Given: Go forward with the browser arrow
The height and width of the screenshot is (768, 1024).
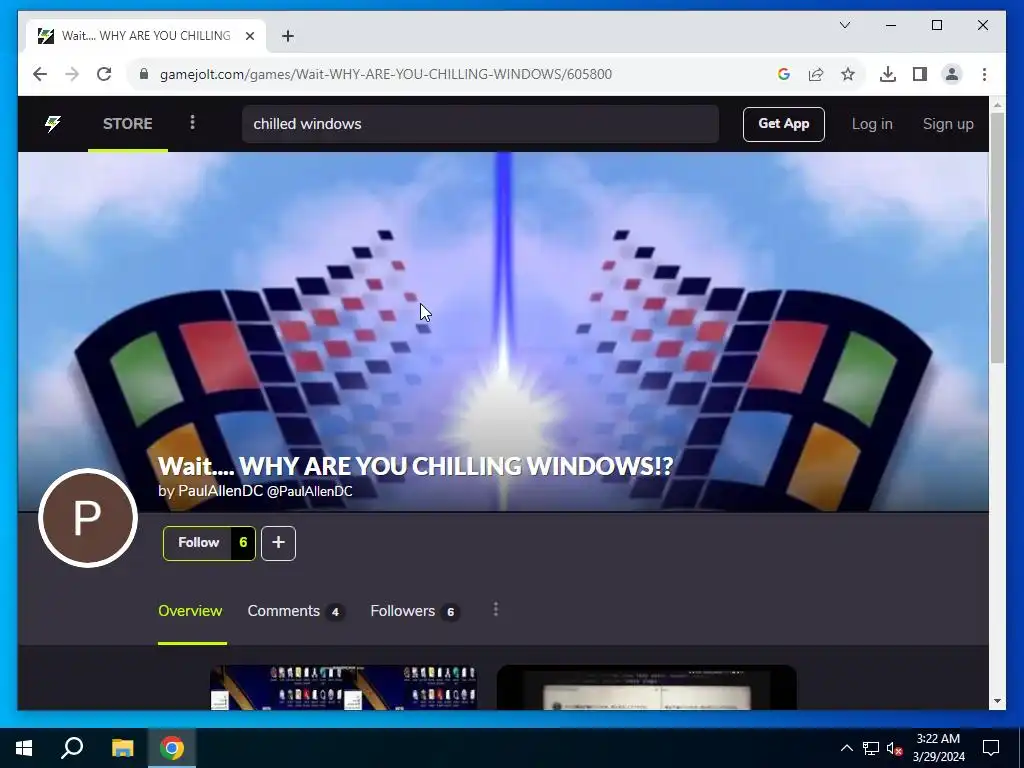Looking at the screenshot, I should 72,74.
